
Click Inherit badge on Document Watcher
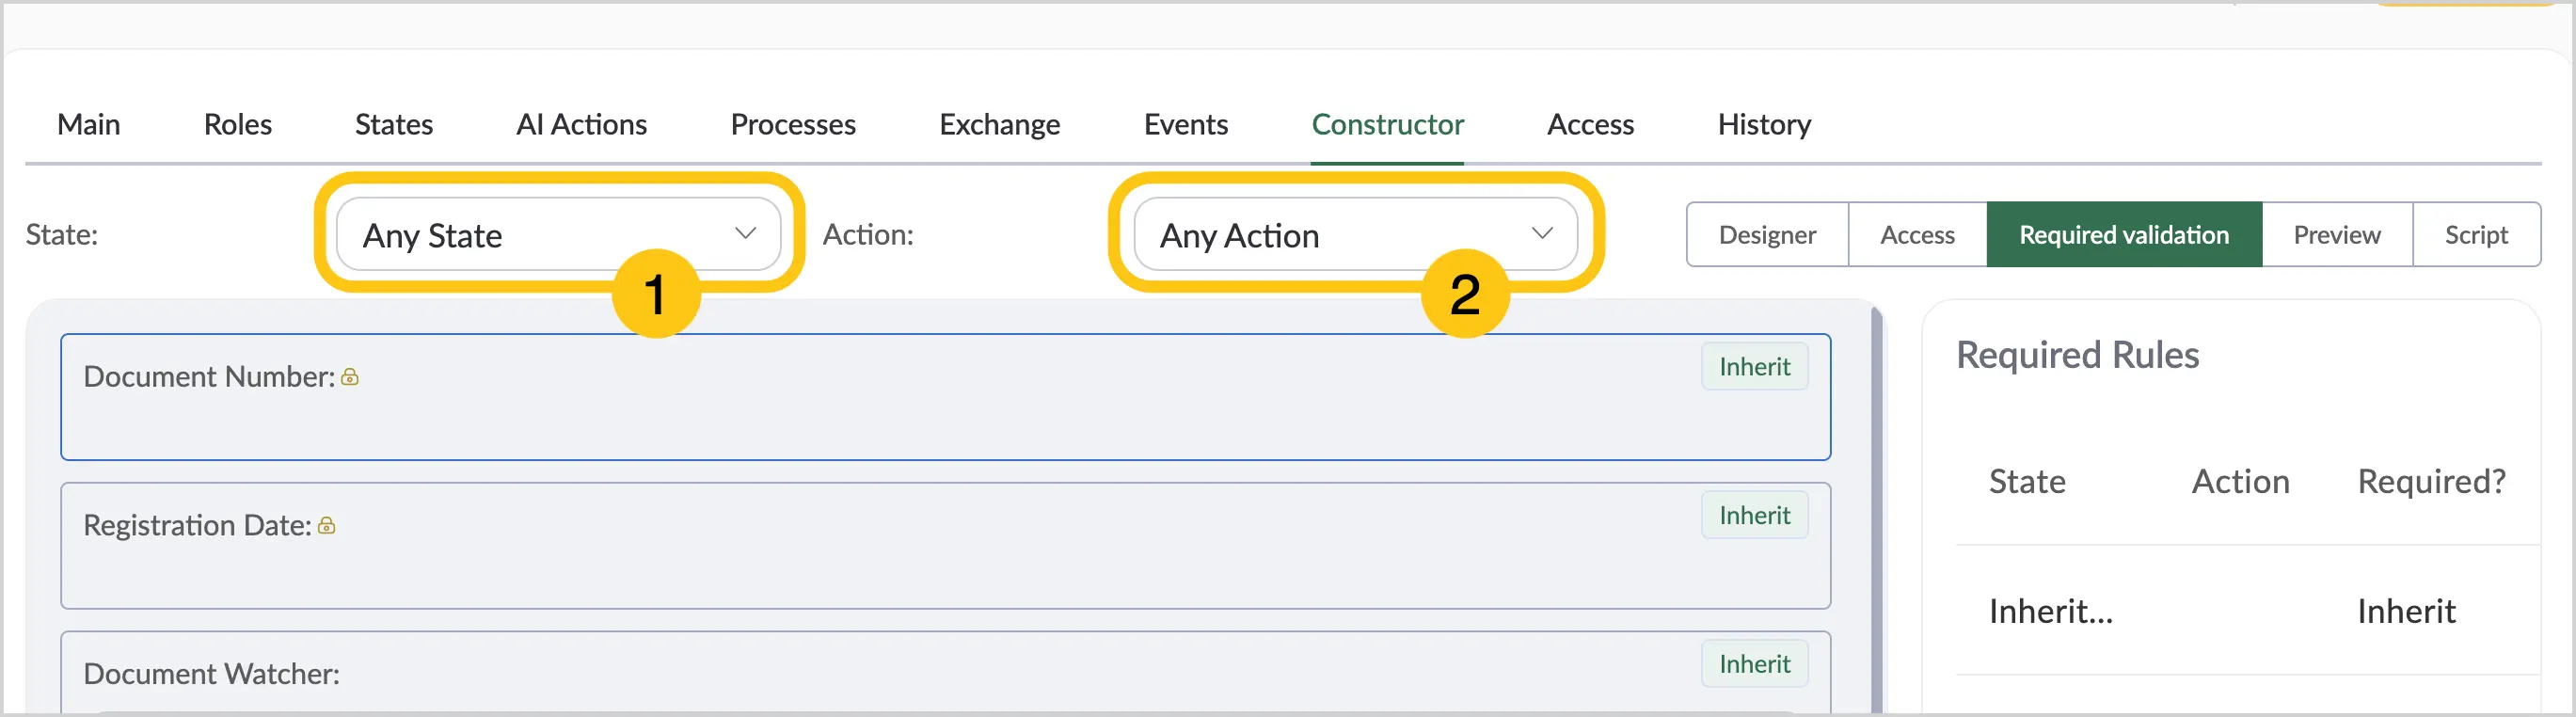(1755, 664)
